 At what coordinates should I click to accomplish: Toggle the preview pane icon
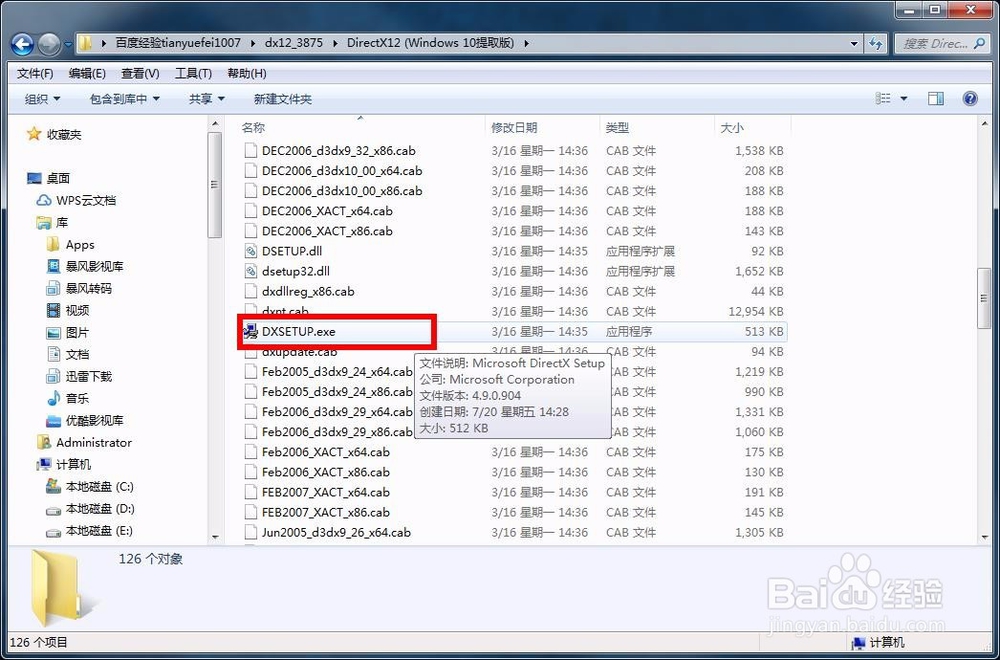click(937, 98)
